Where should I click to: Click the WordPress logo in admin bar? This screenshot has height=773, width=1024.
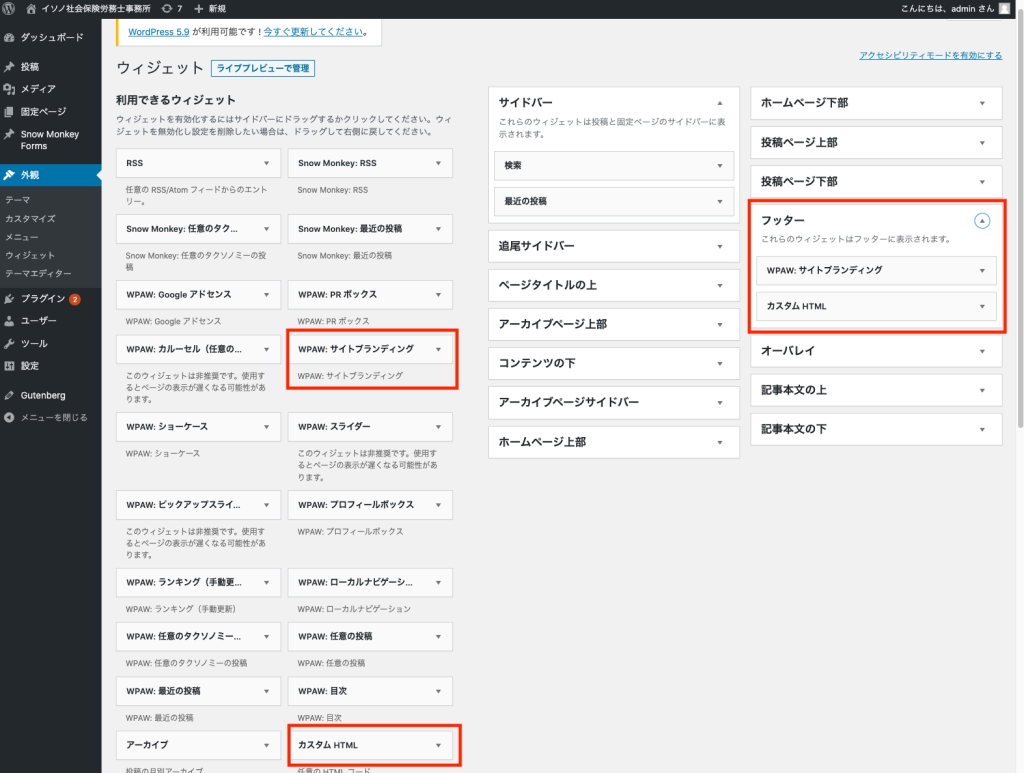pos(9,8)
